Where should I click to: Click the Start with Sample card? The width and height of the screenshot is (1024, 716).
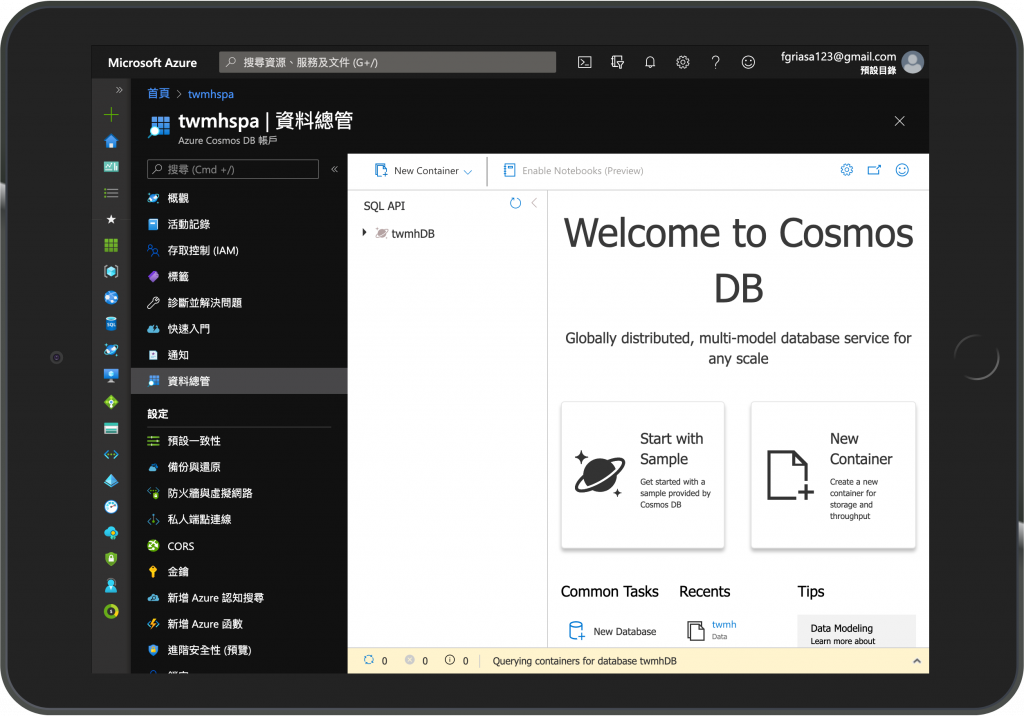pyautogui.click(x=643, y=474)
